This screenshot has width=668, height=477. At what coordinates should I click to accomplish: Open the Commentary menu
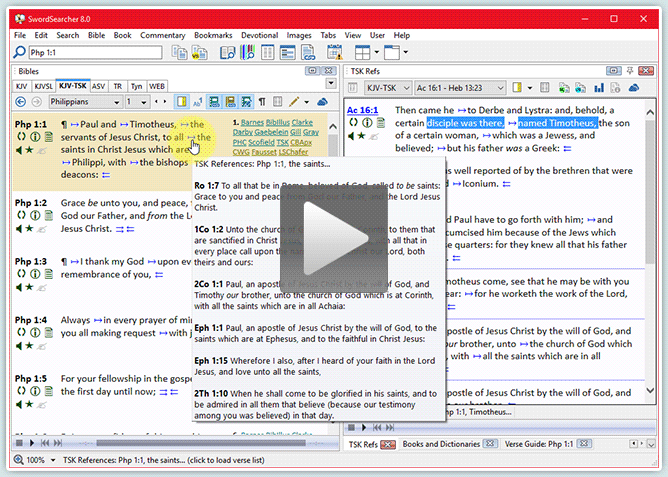pyautogui.click(x=163, y=35)
